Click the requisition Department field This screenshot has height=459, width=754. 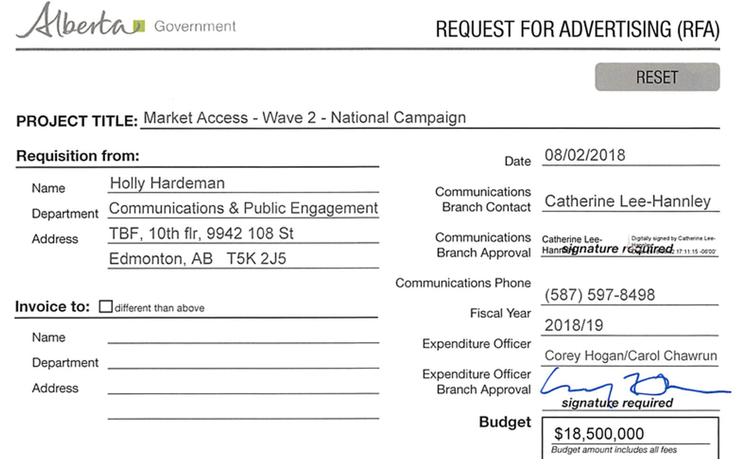[x=243, y=209]
